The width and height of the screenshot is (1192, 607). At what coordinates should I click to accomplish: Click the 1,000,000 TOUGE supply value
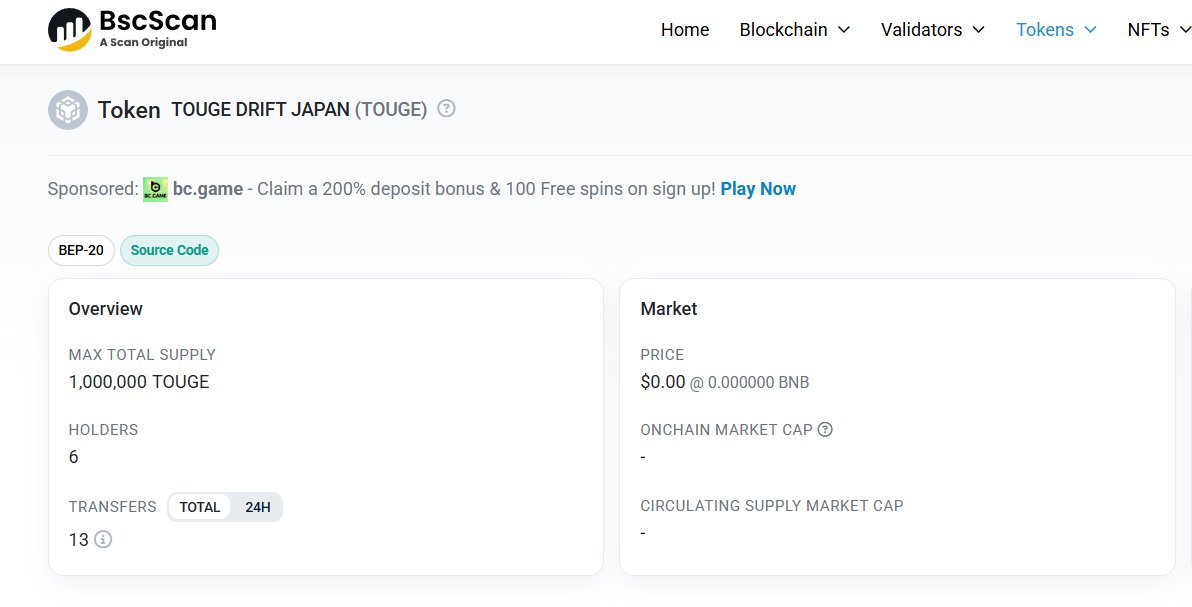(x=139, y=382)
